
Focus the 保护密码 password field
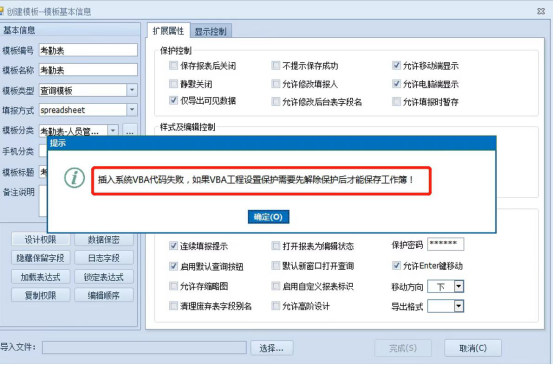coord(445,244)
